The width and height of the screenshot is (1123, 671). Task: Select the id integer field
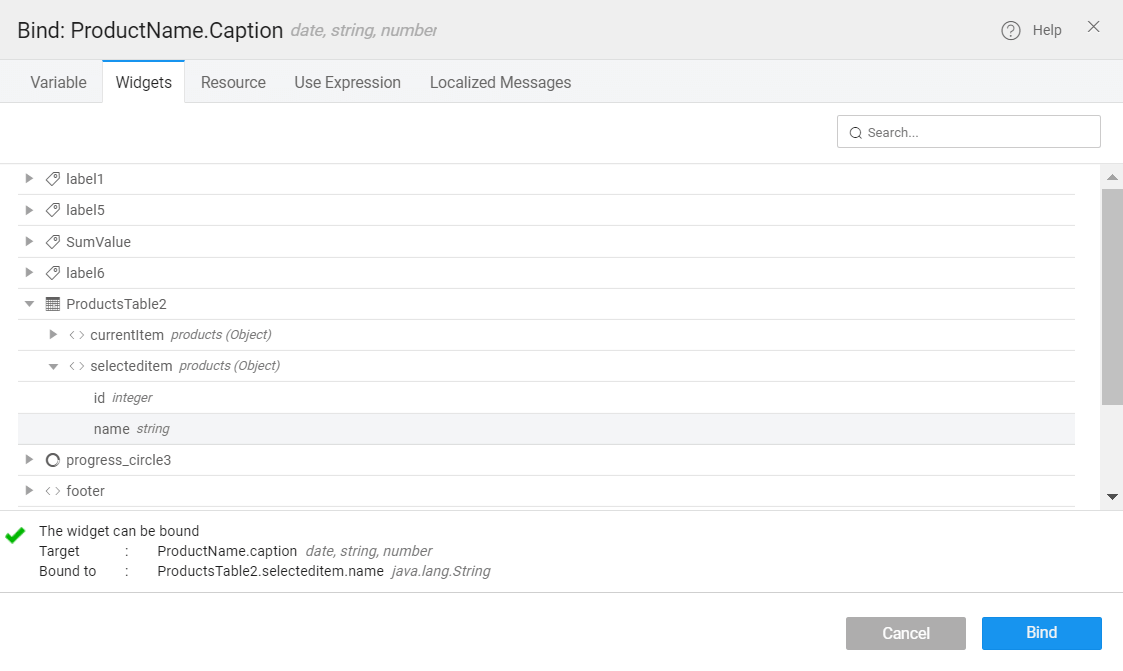[99, 398]
